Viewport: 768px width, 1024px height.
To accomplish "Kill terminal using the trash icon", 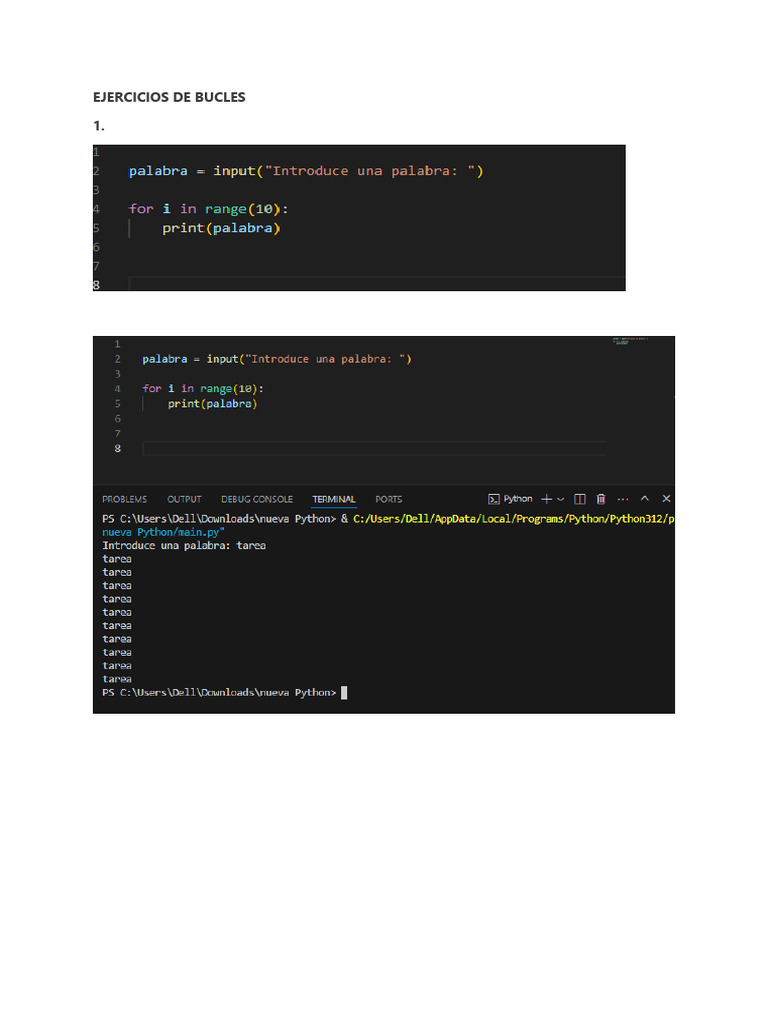I will (601, 499).
